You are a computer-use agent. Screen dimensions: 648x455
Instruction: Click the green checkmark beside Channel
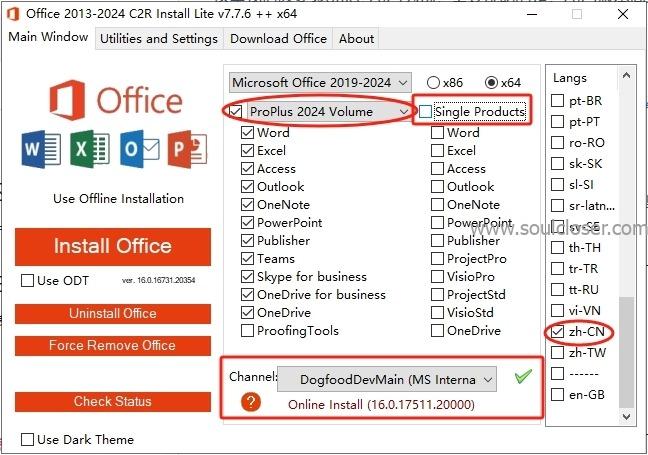click(523, 376)
